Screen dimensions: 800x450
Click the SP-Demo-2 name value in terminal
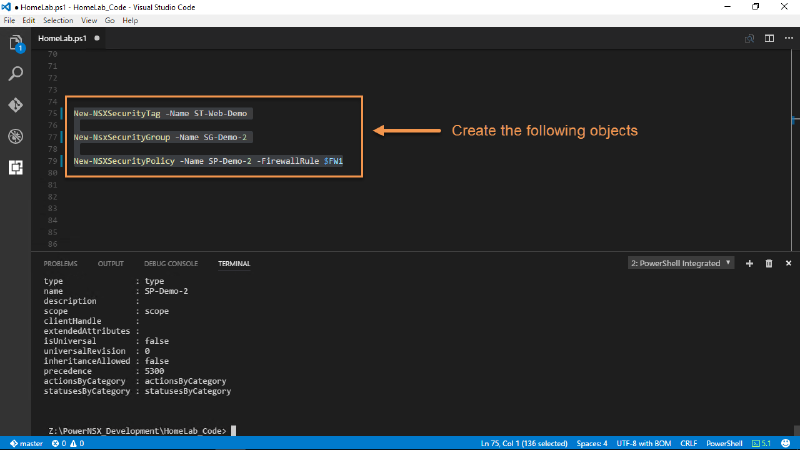coord(166,291)
